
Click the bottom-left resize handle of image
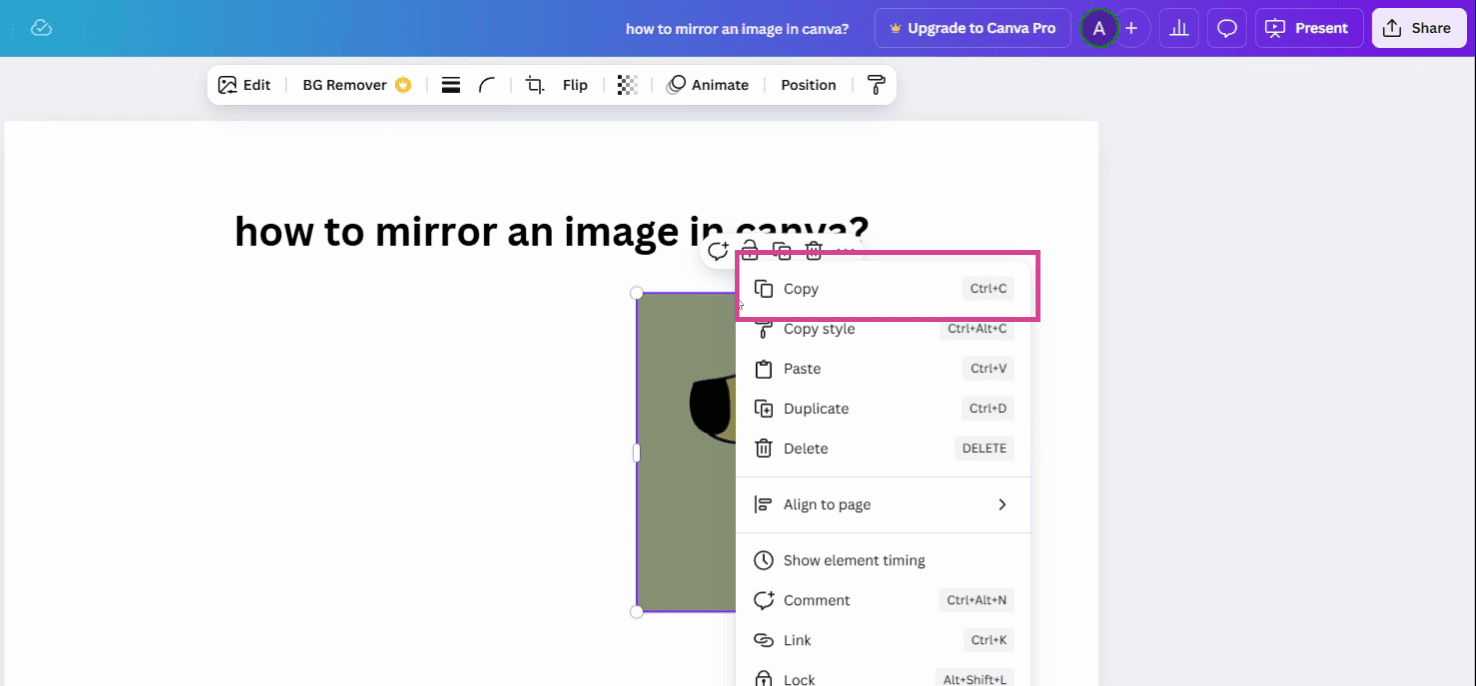[637, 612]
